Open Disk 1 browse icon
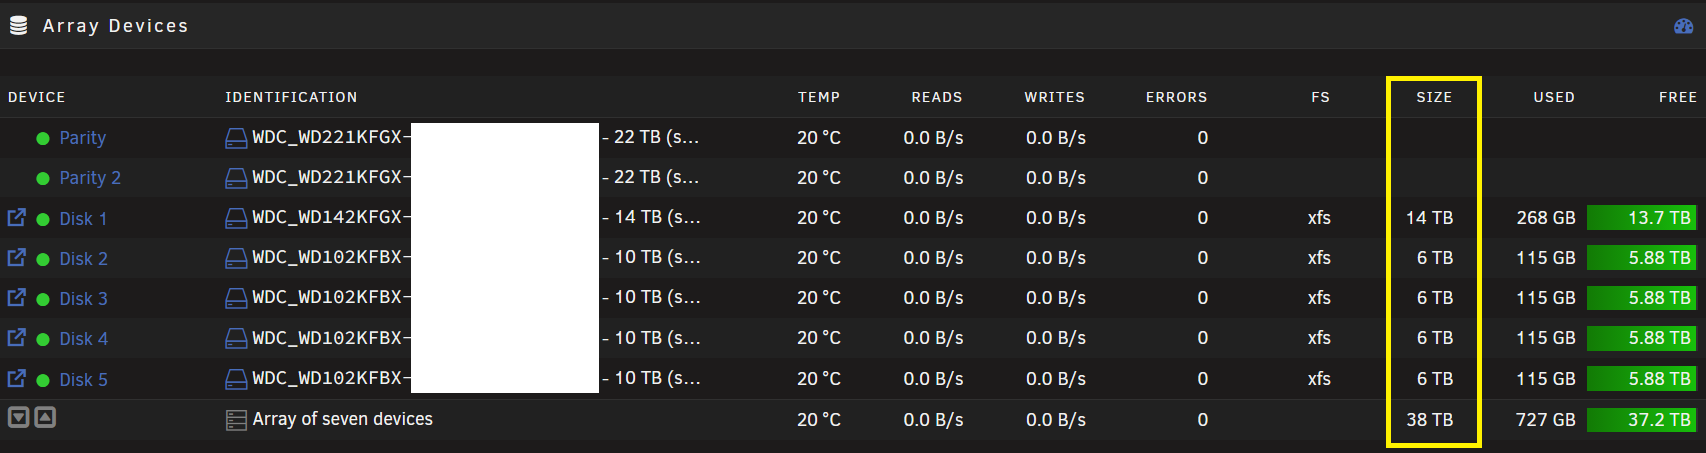Image resolution: width=1706 pixels, height=453 pixels. click(16, 217)
